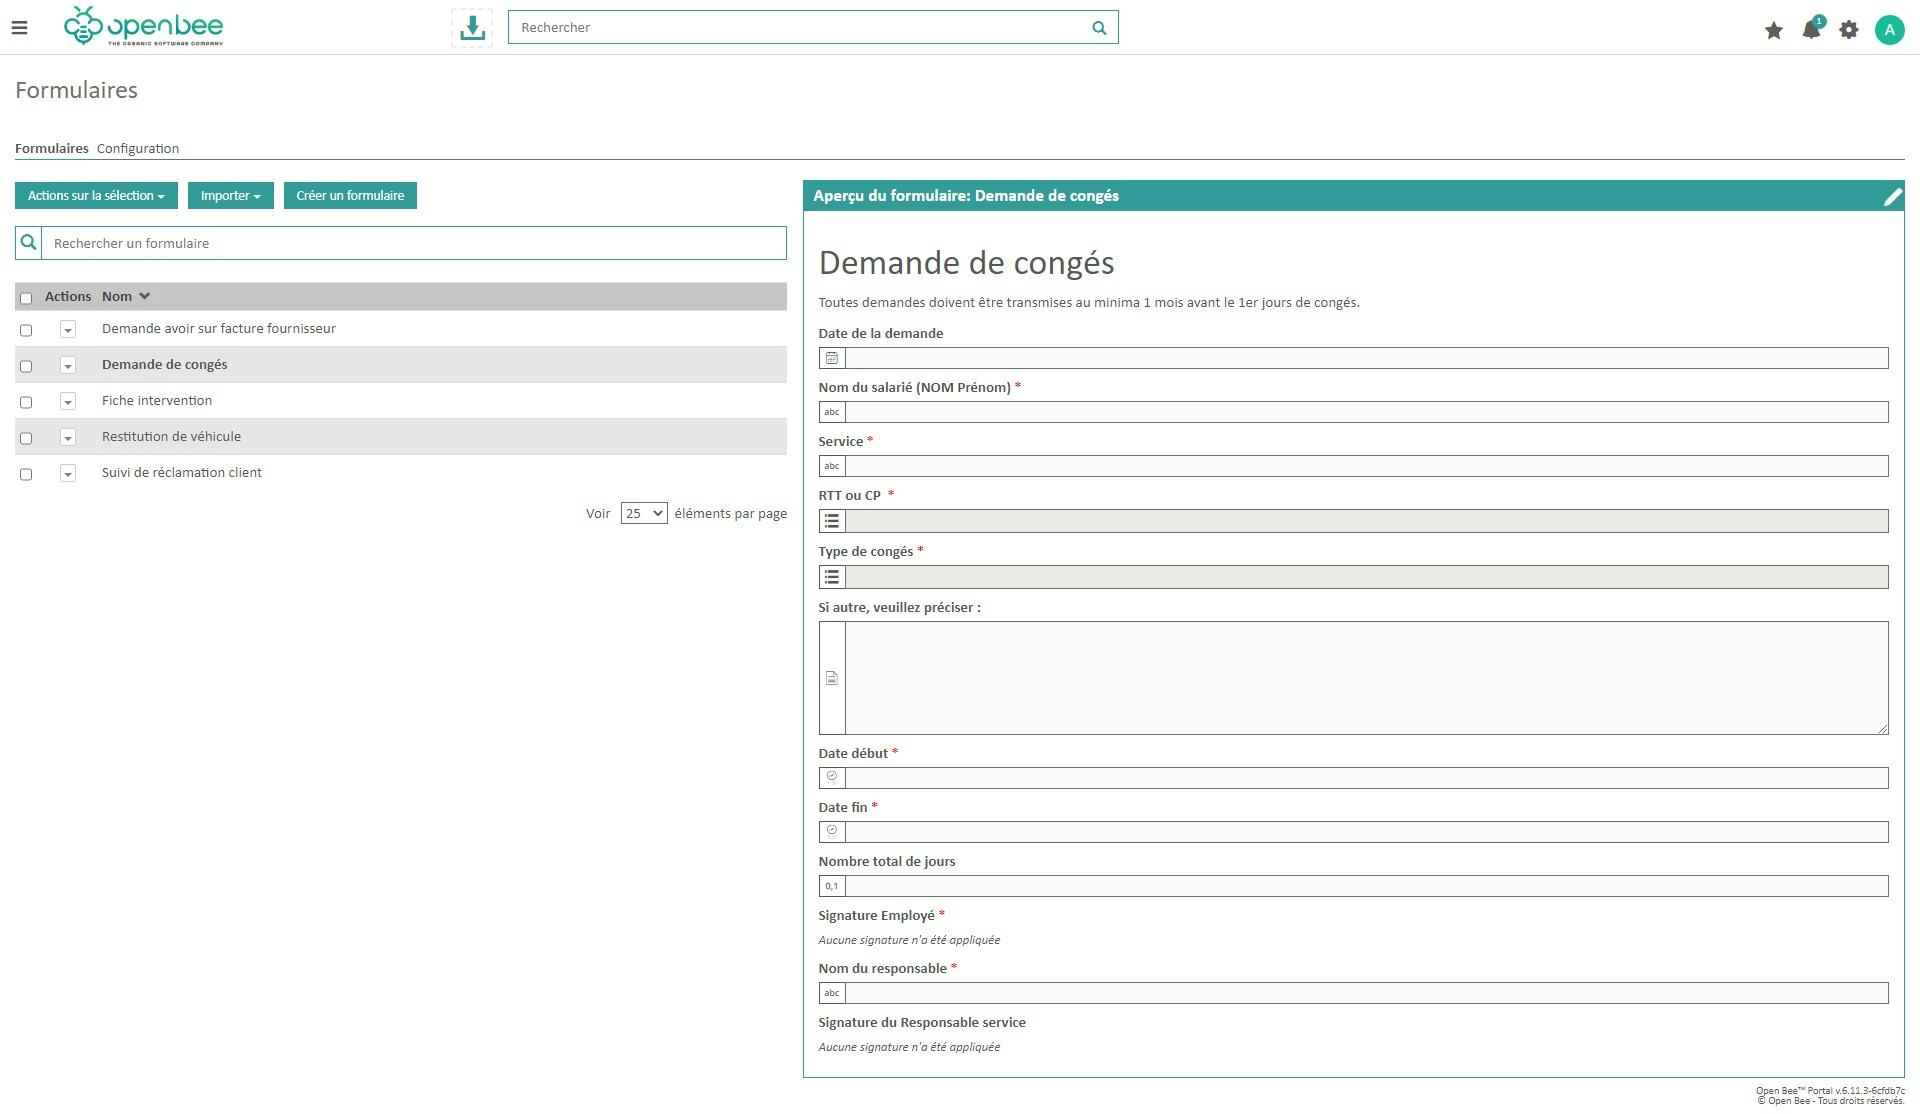Select the Formulaires tab

(51, 148)
